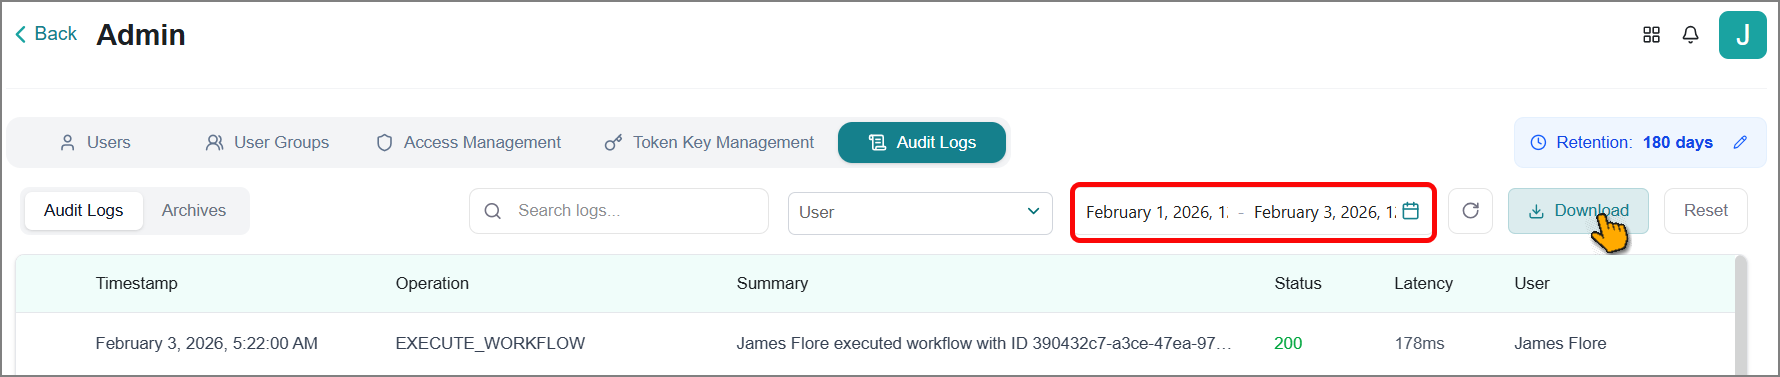Screen dimensions: 1780x377
Task: Click the User column header
Action: tap(1532, 284)
